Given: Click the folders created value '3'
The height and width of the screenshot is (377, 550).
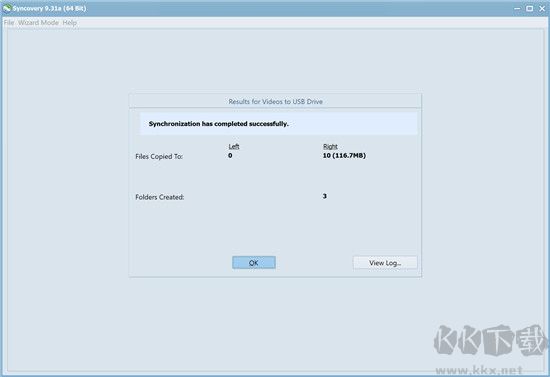Looking at the screenshot, I should [325, 196].
